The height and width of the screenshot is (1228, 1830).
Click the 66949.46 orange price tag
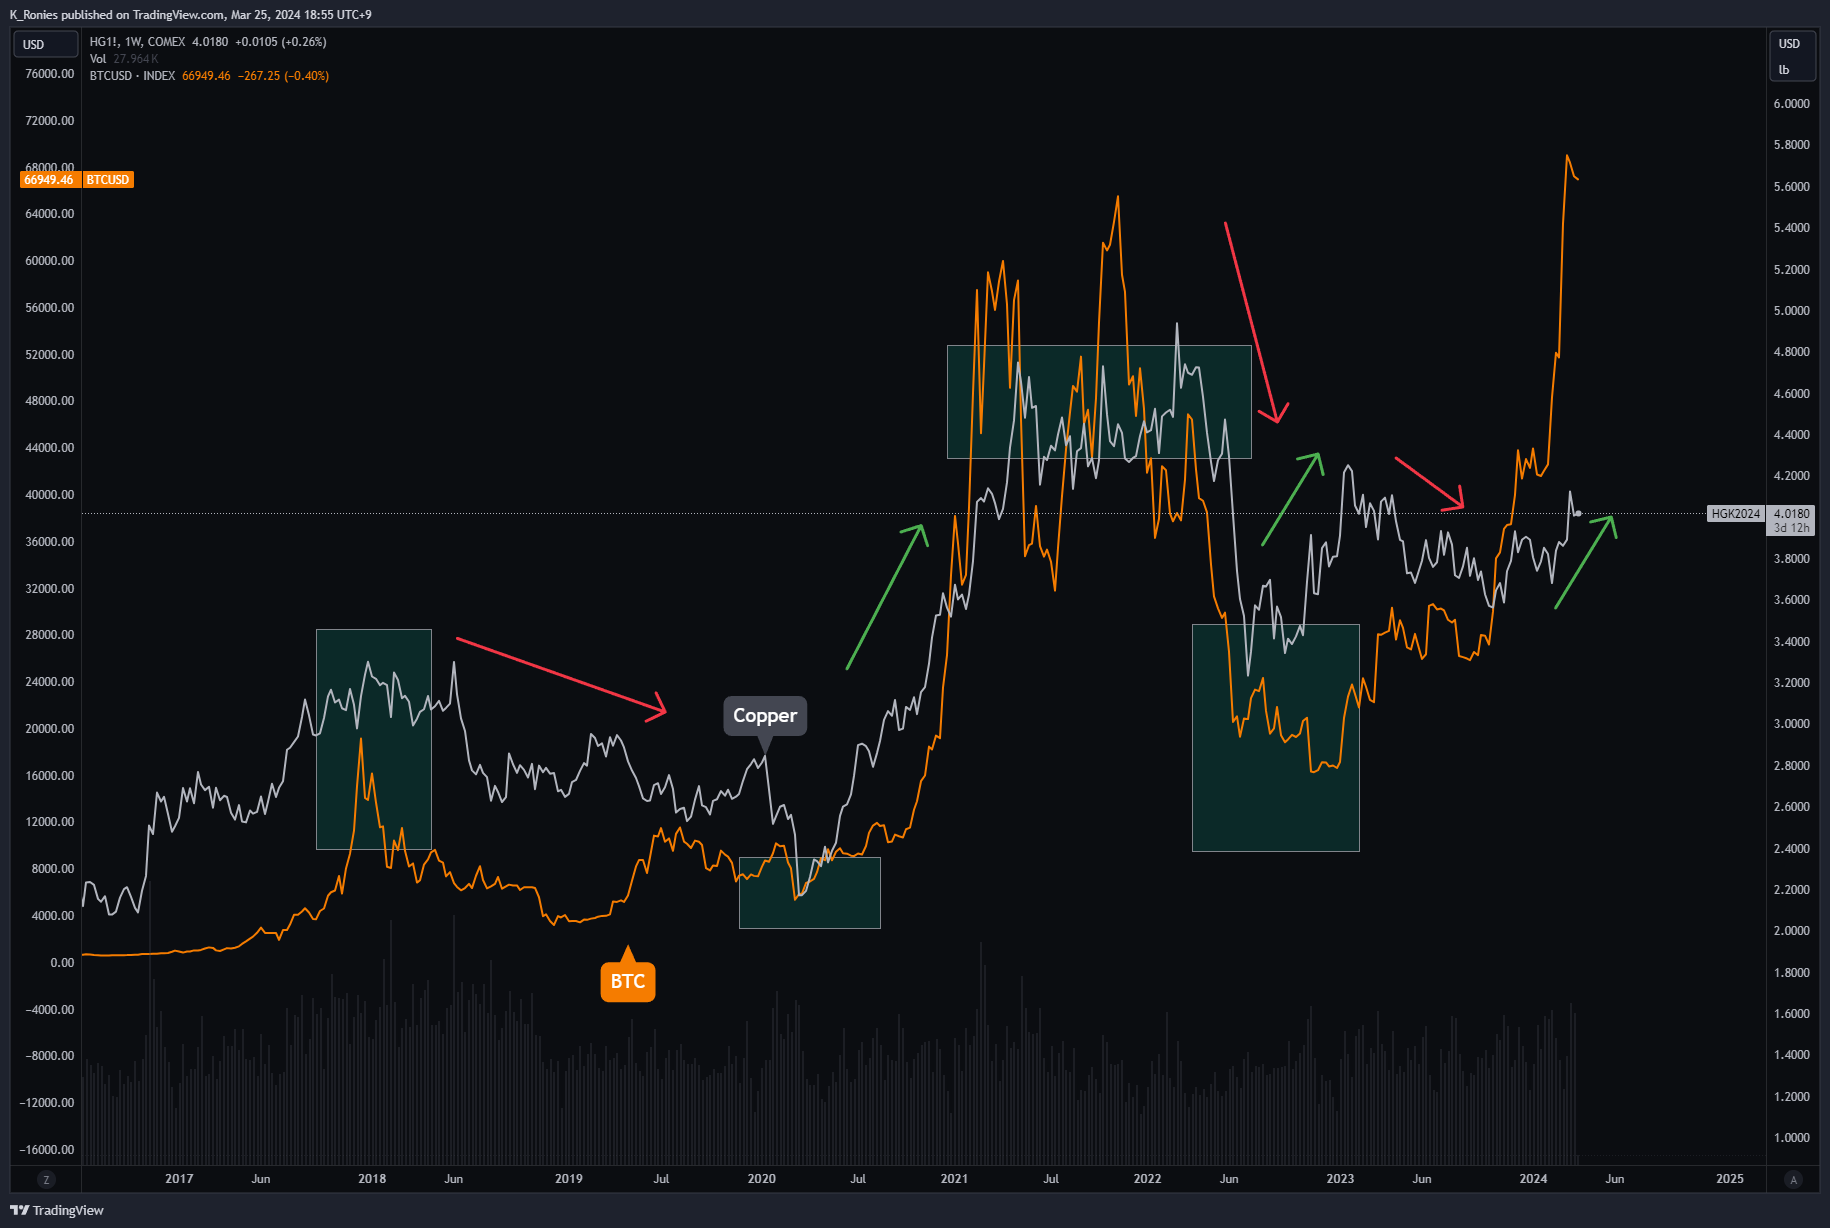click(49, 180)
